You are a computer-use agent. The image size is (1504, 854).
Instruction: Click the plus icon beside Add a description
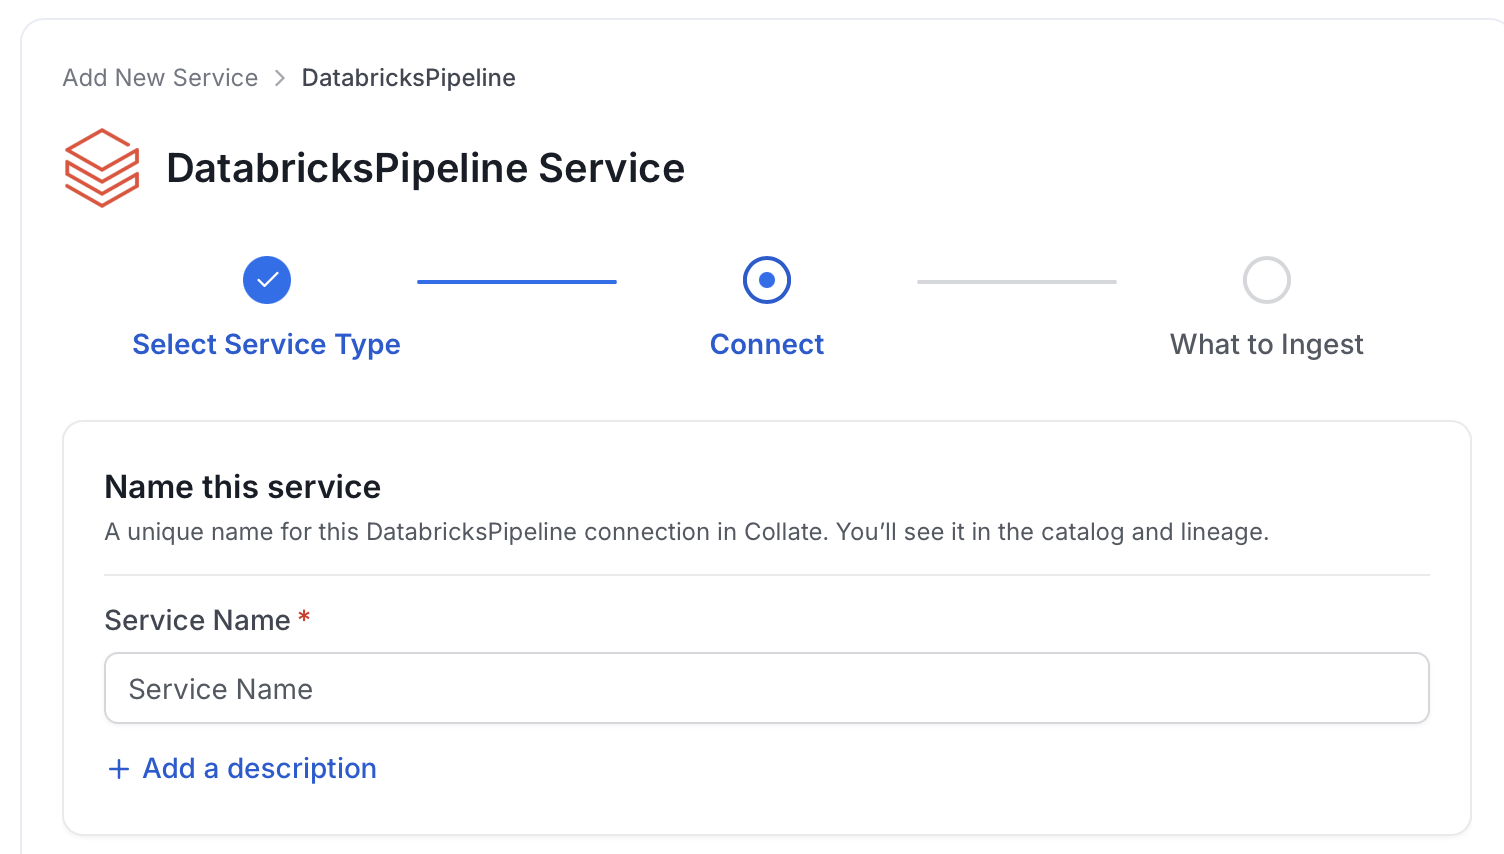pos(119,769)
